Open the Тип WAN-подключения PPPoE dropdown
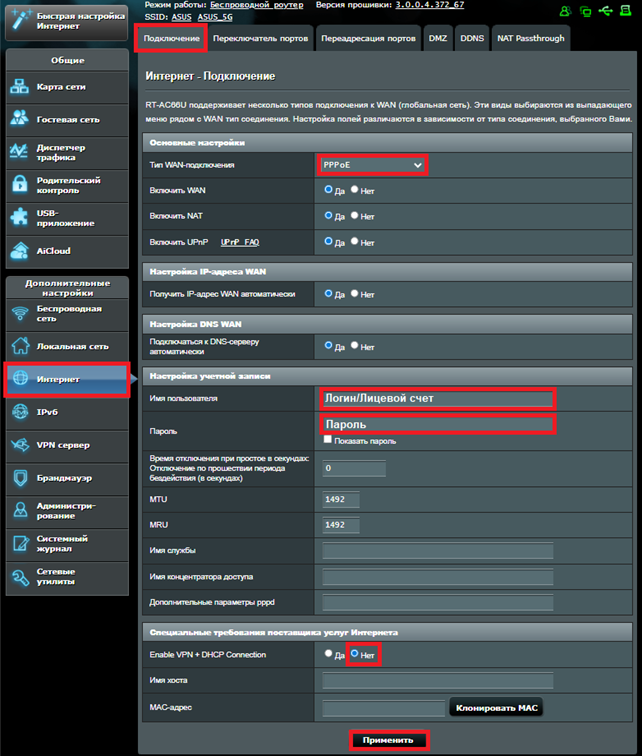642x756 pixels. click(372, 164)
